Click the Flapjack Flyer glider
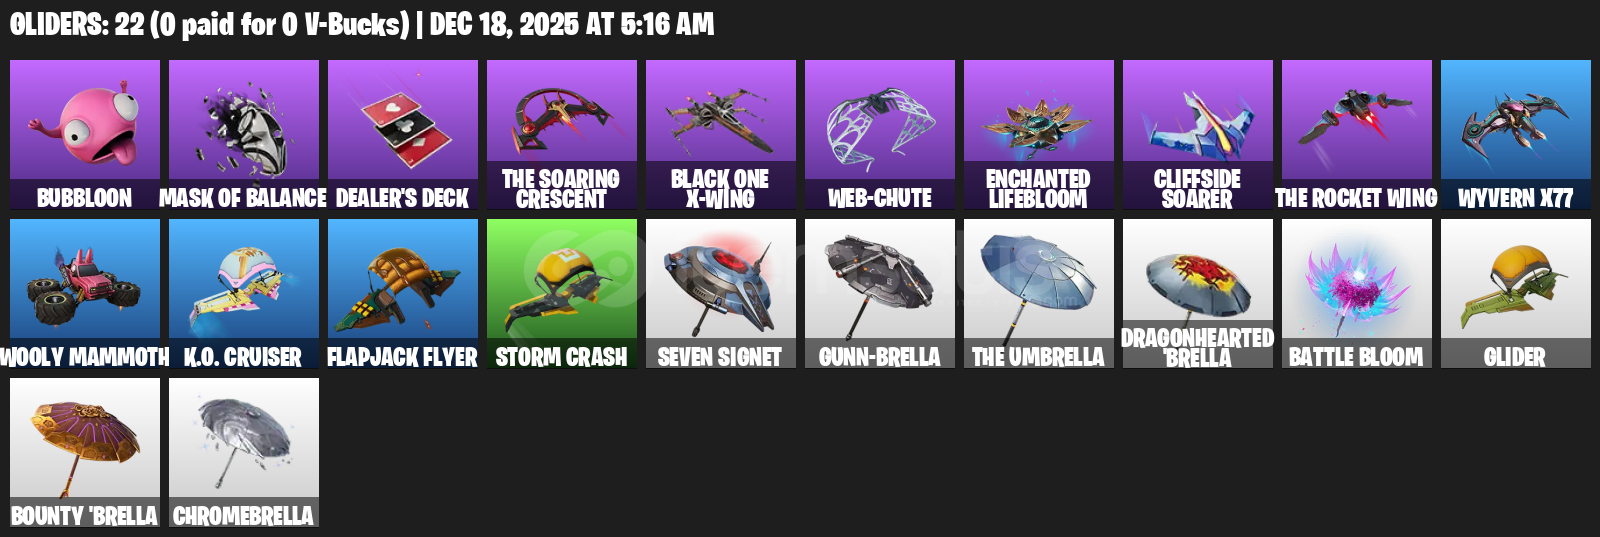Image resolution: width=1600 pixels, height=537 pixels. 403,294
